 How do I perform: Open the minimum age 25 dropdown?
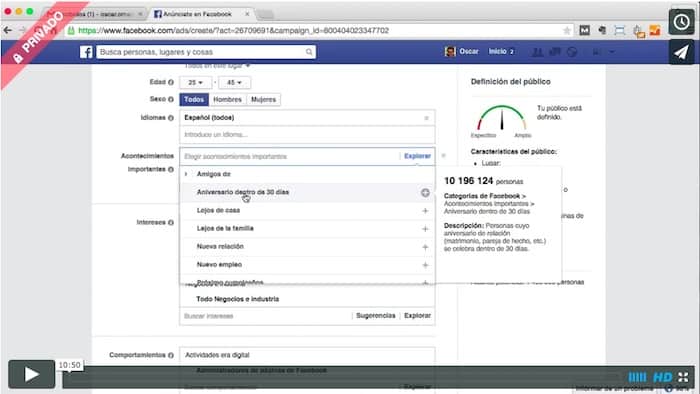tap(195, 83)
